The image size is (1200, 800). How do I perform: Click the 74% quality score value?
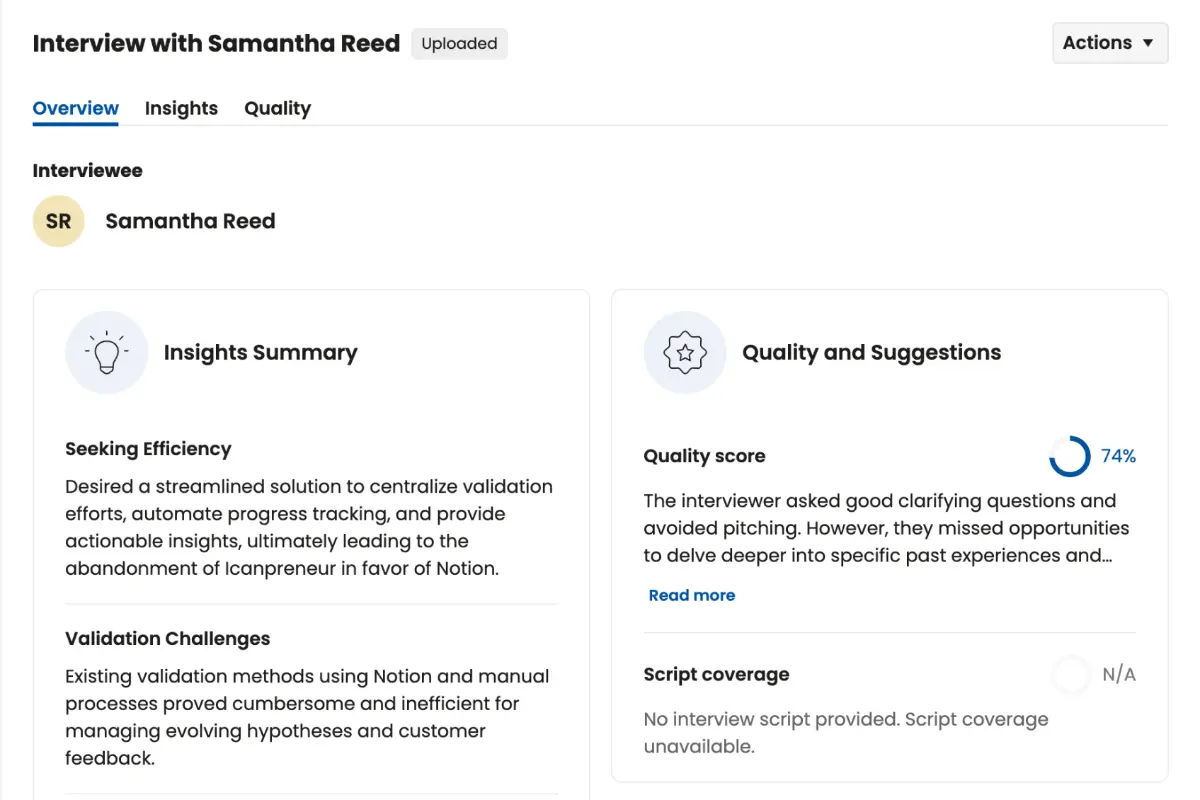pyautogui.click(x=1118, y=456)
